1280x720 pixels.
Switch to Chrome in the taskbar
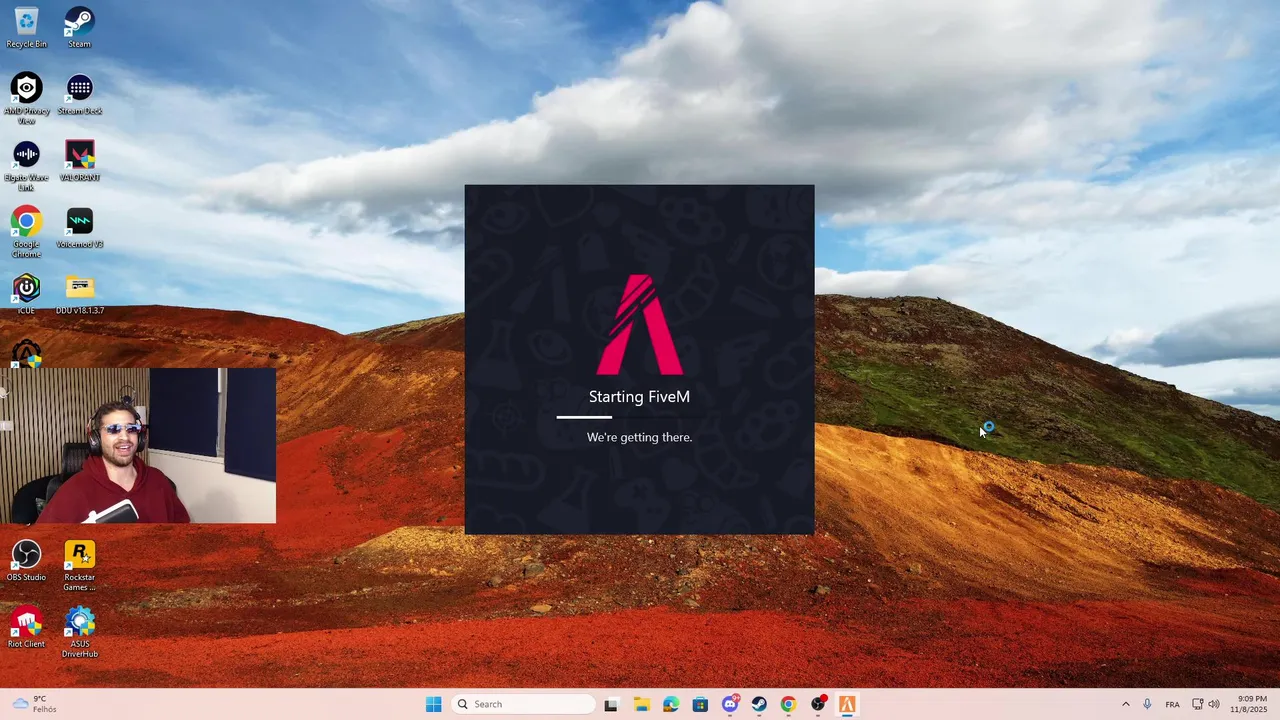point(788,704)
